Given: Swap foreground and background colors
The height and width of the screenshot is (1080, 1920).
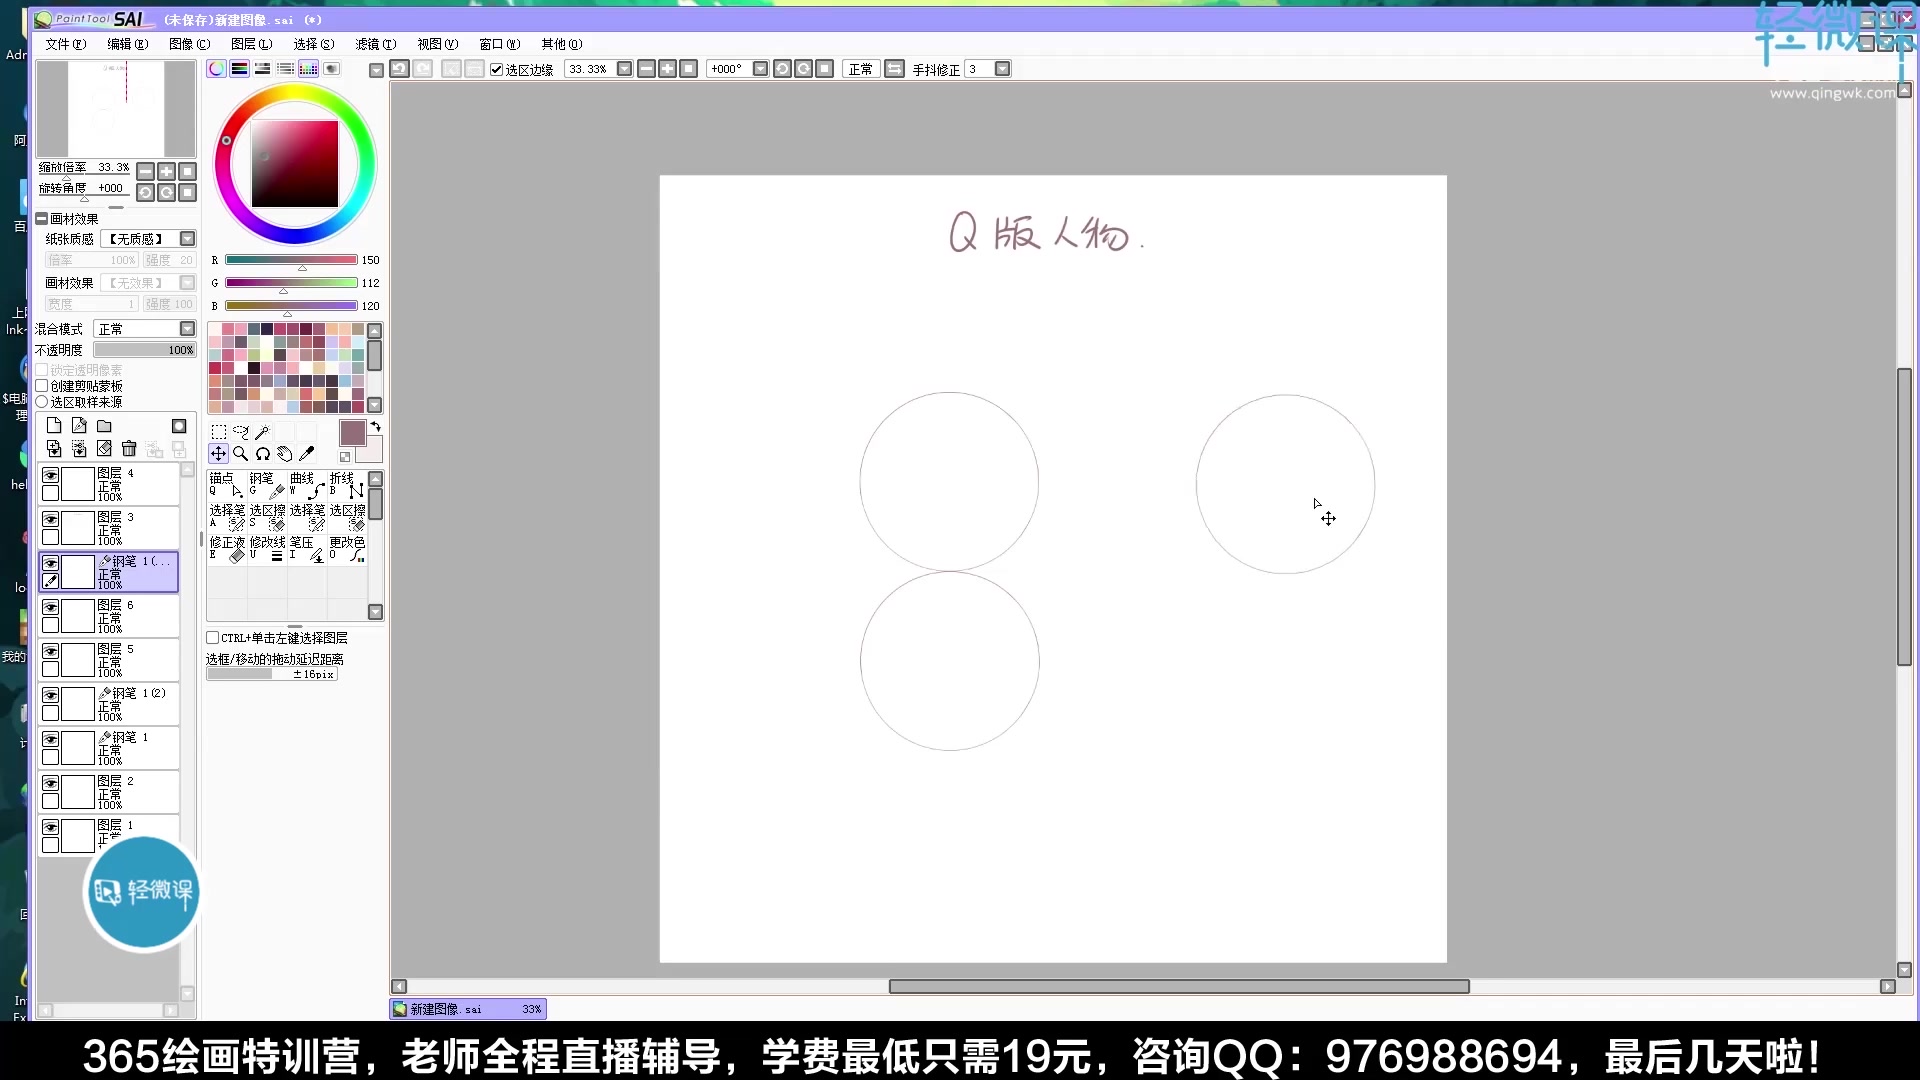Looking at the screenshot, I should pos(376,427).
